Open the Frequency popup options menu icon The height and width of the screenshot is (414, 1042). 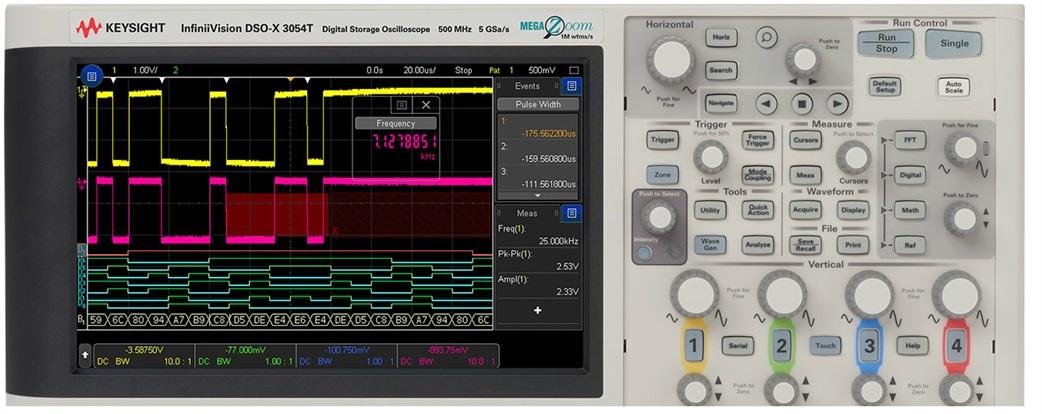tap(402, 104)
